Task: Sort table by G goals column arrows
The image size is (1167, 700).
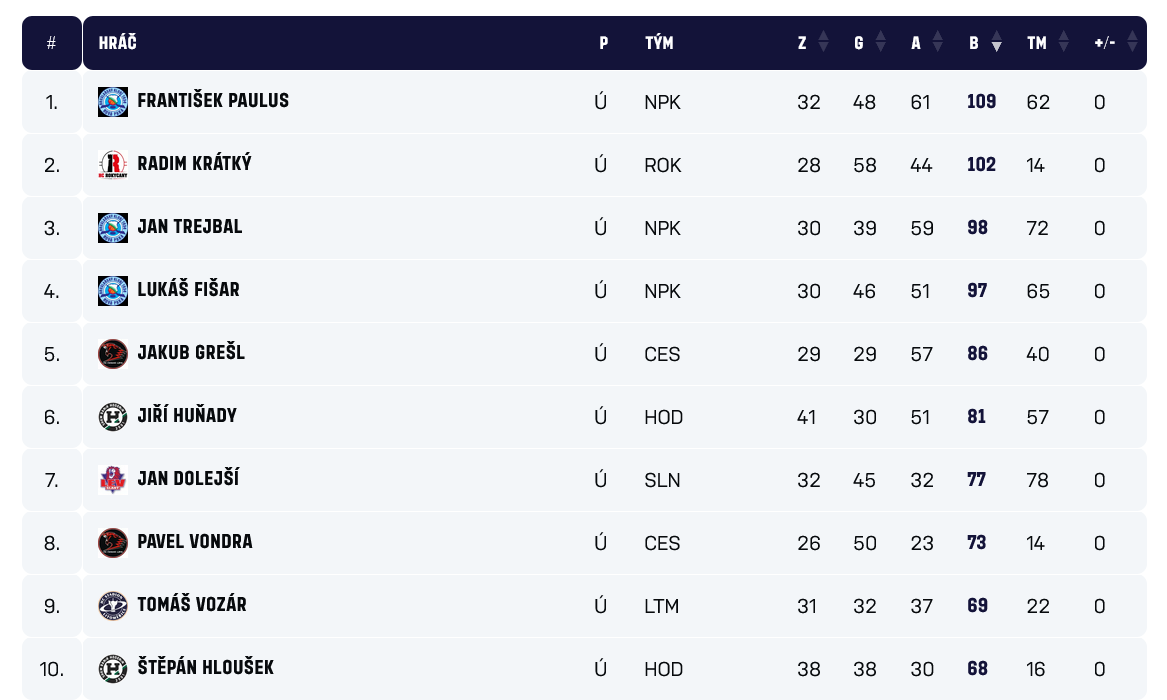Action: point(880,42)
